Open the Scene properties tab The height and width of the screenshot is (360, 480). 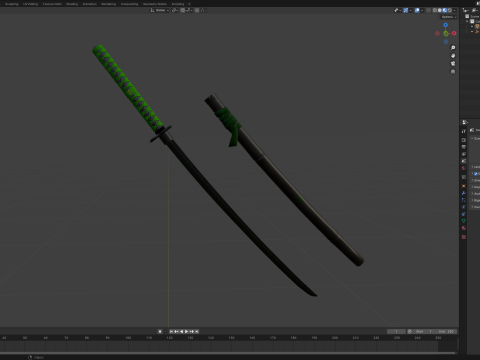click(x=464, y=161)
